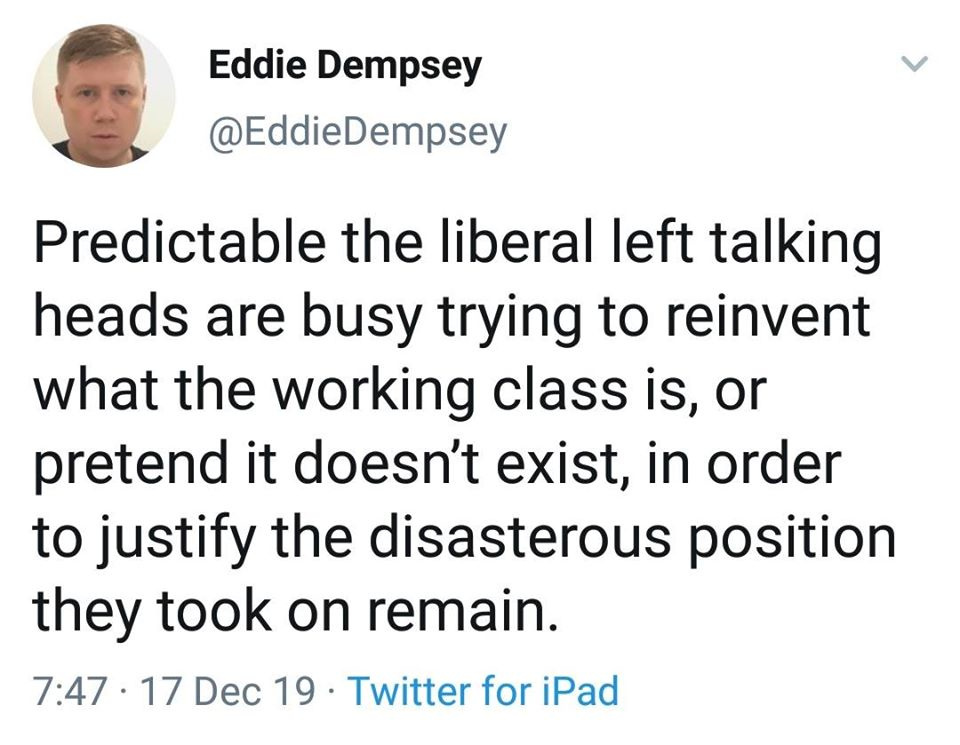Open profile via Eddie Dempsey display name
This screenshot has width=960, height=745.
345,66
